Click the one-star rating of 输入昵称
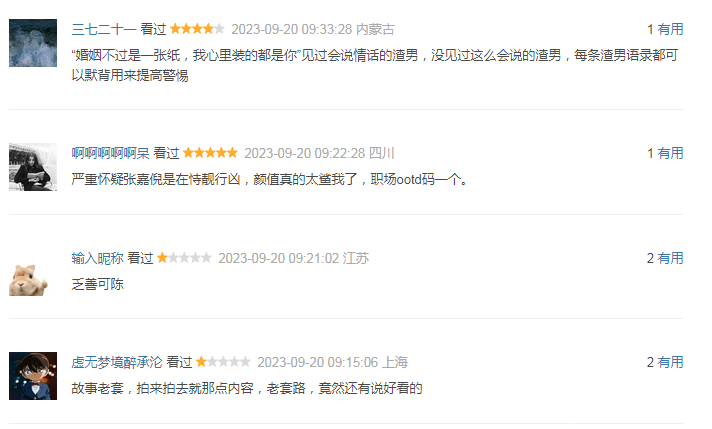Screen dimensions: 712x429 click(x=184, y=258)
